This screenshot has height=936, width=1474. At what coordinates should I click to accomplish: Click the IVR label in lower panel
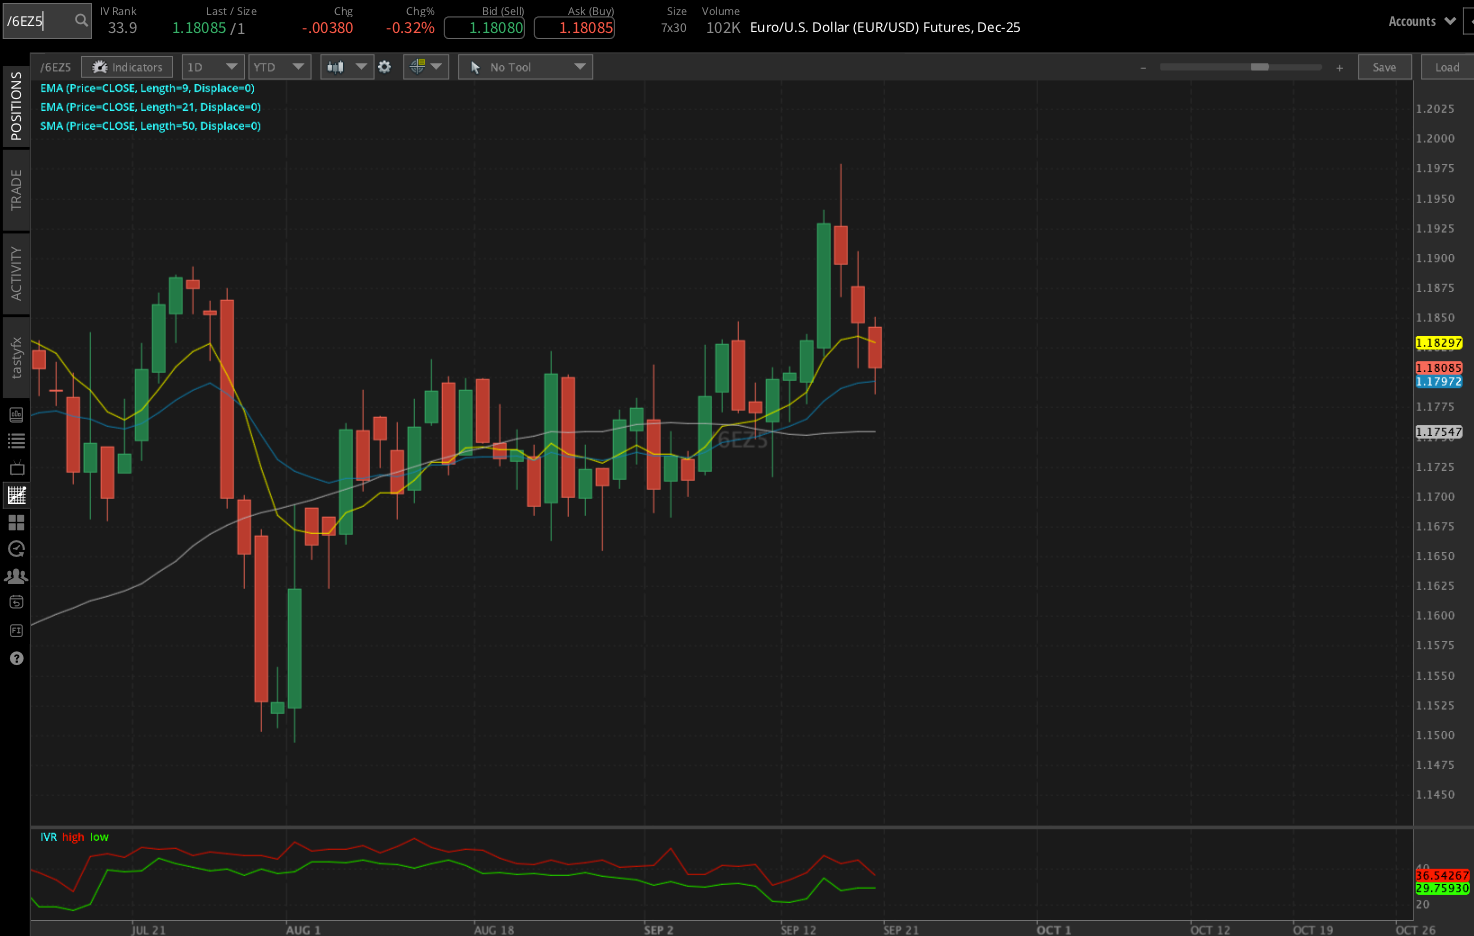tap(48, 837)
